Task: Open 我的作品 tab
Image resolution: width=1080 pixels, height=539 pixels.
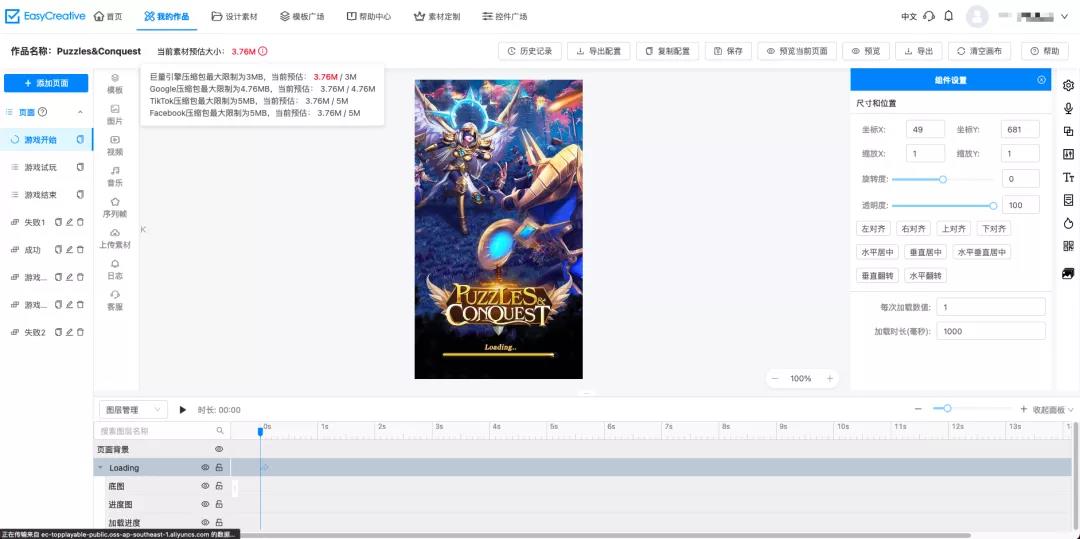Action: 167,17
